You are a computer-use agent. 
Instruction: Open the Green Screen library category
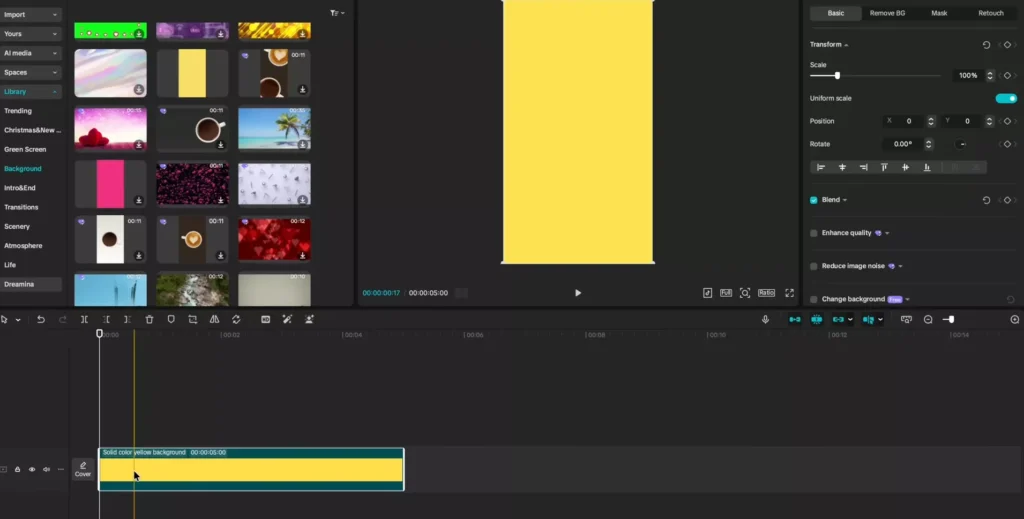point(25,149)
